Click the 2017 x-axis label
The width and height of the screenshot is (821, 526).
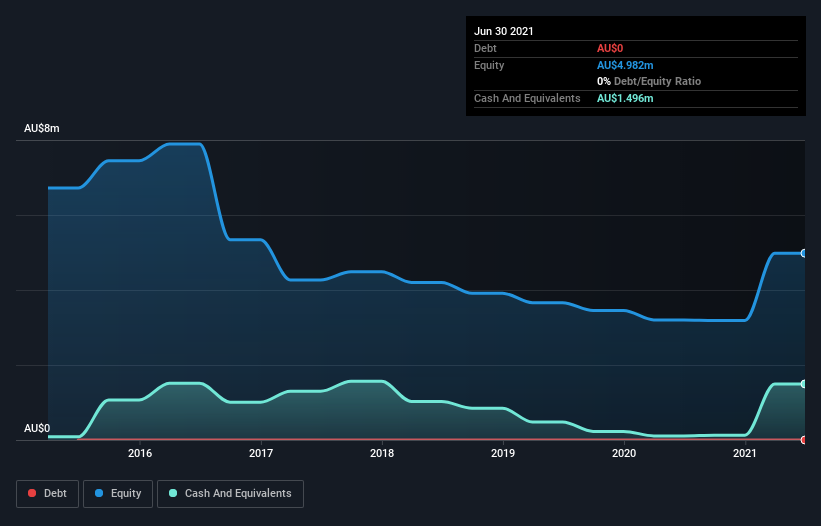point(261,453)
